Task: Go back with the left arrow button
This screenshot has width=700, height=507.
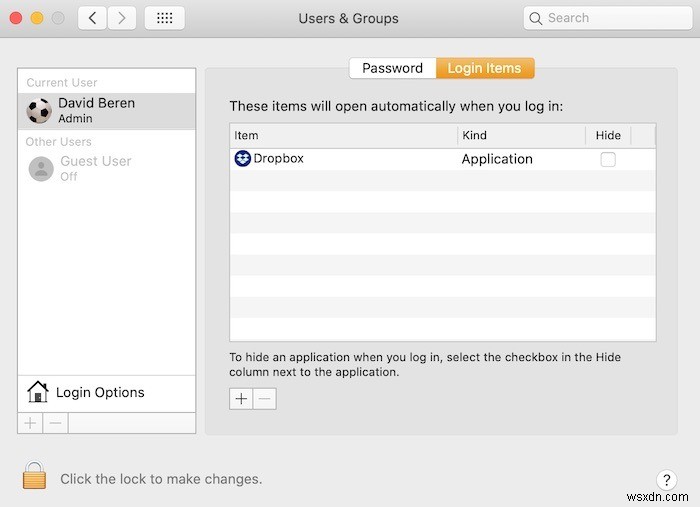Action: [x=92, y=18]
